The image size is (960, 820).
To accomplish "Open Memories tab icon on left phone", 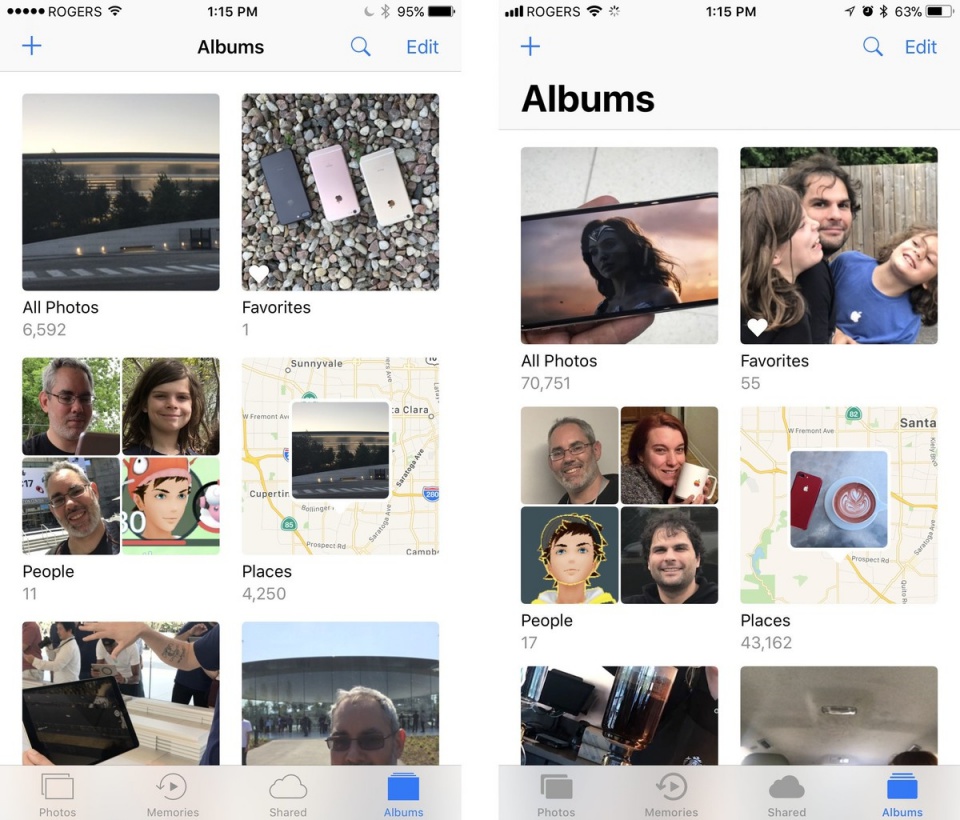I will point(172,786).
